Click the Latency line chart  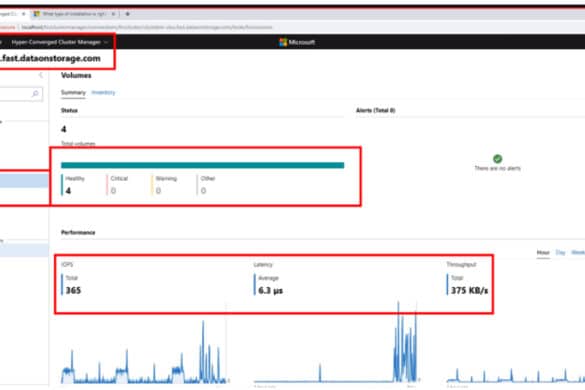(337, 343)
